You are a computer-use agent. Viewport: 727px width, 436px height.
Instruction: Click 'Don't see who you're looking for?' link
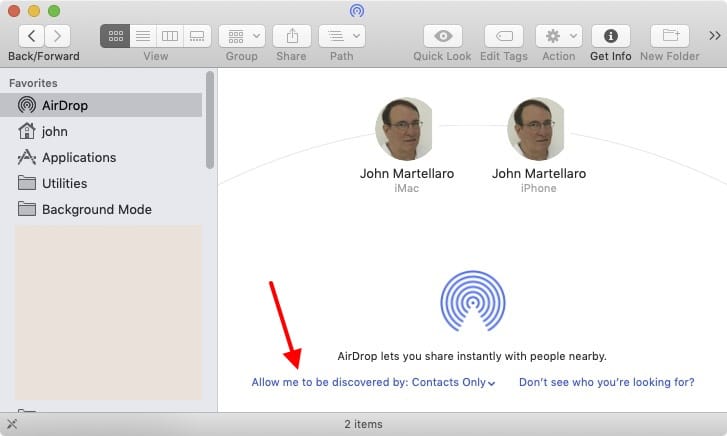click(x=606, y=382)
